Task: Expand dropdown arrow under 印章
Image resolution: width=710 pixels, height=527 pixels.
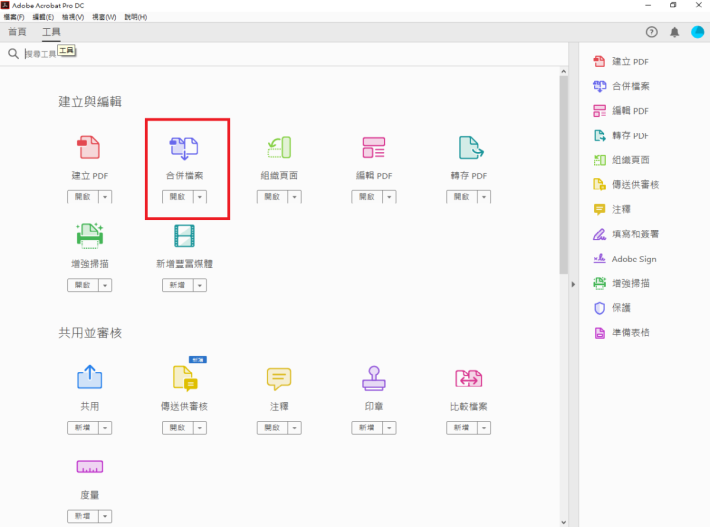Action: (389, 428)
